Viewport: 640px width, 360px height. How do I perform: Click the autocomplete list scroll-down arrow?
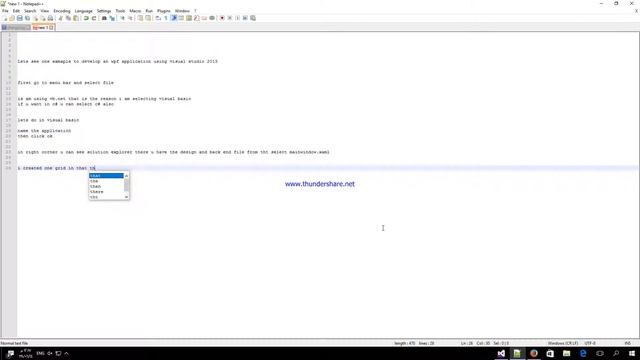pos(127,197)
